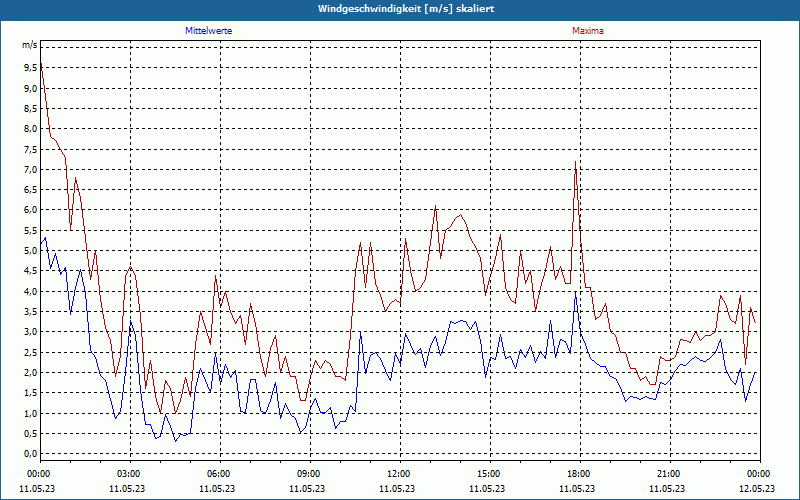Click the '1,5' y-axis value

[31, 392]
